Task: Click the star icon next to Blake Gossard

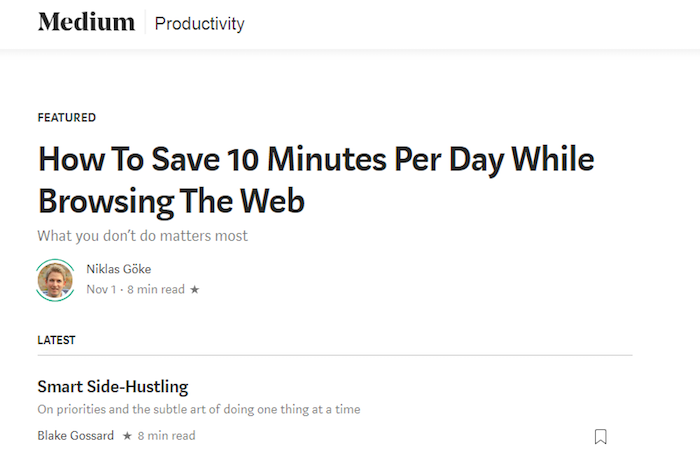Action: (127, 436)
